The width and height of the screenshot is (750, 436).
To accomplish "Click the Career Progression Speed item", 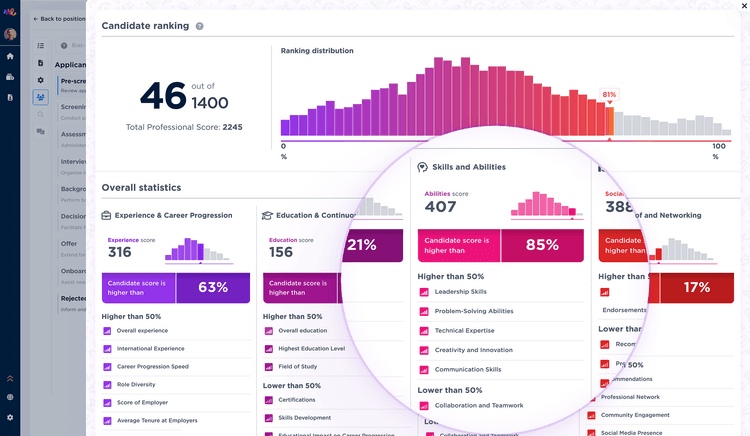I will (154, 366).
